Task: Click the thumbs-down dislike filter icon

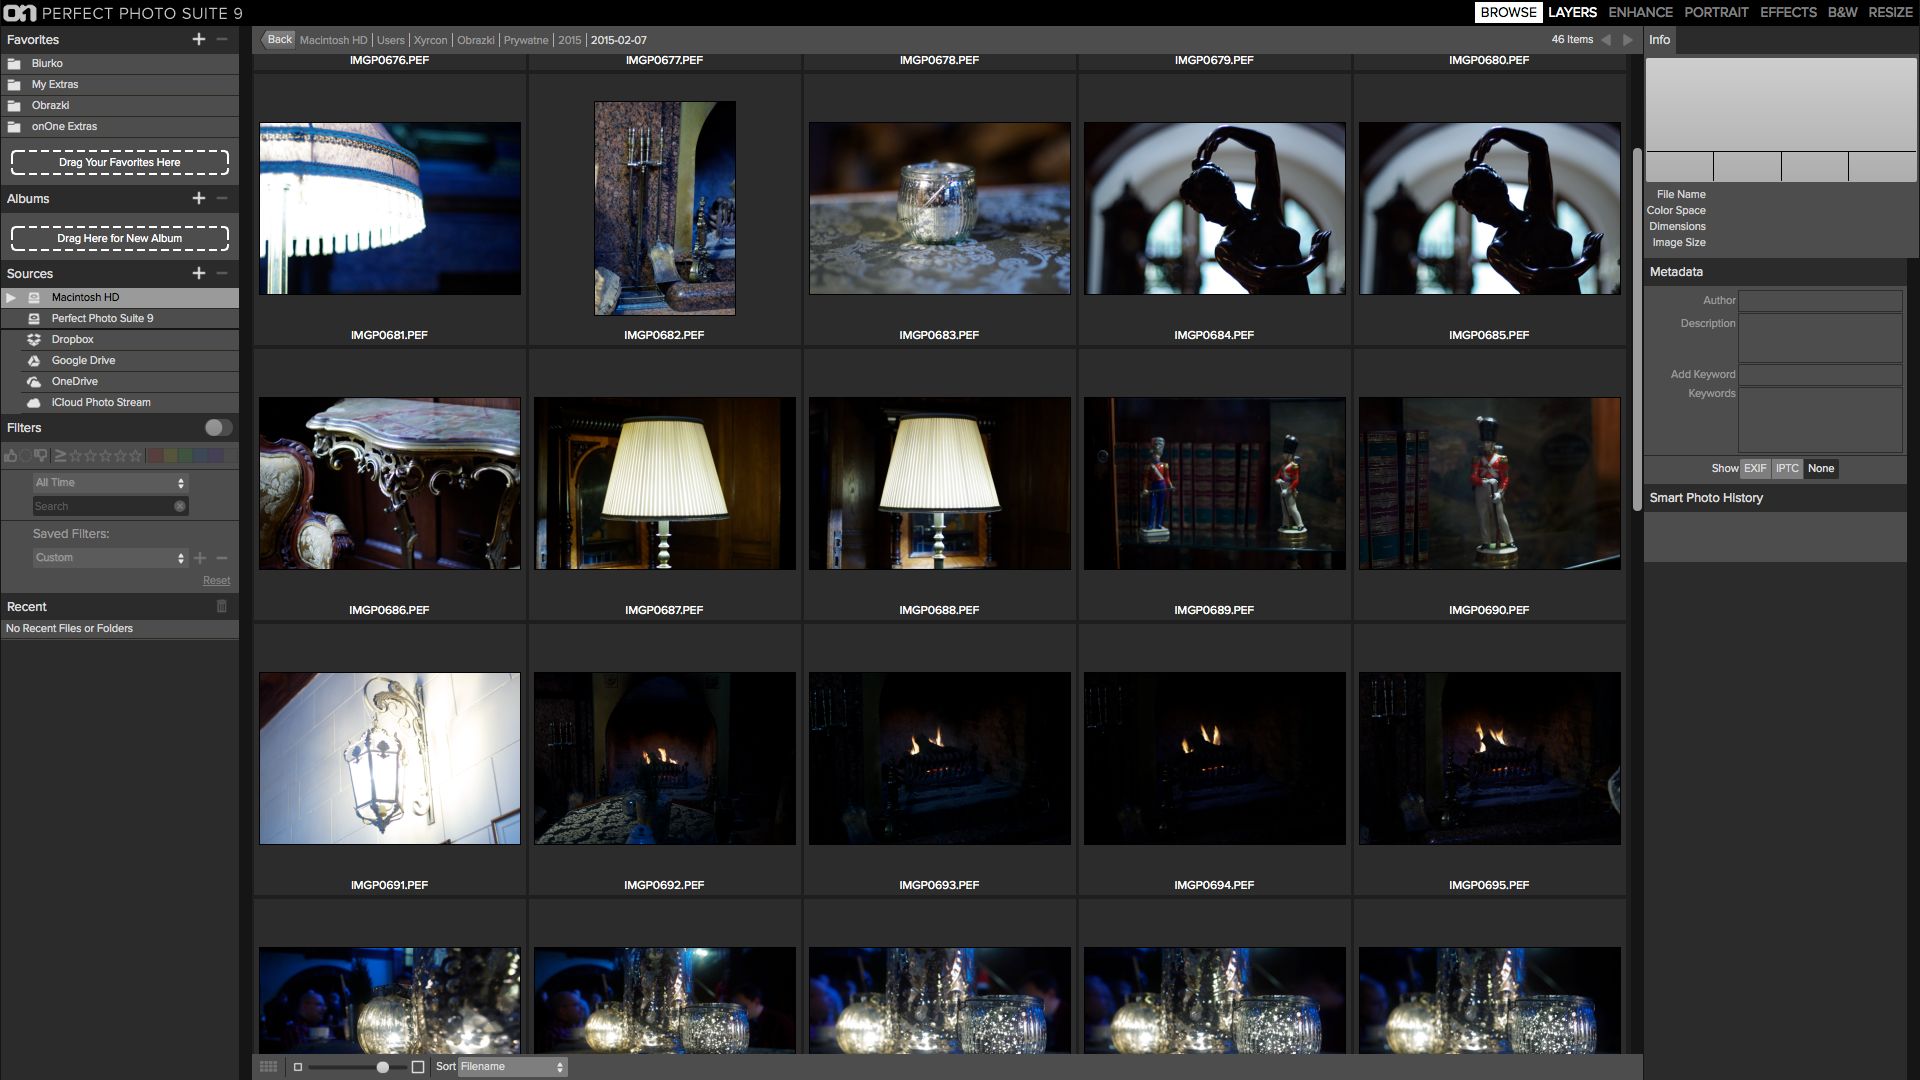Action: pos(41,455)
